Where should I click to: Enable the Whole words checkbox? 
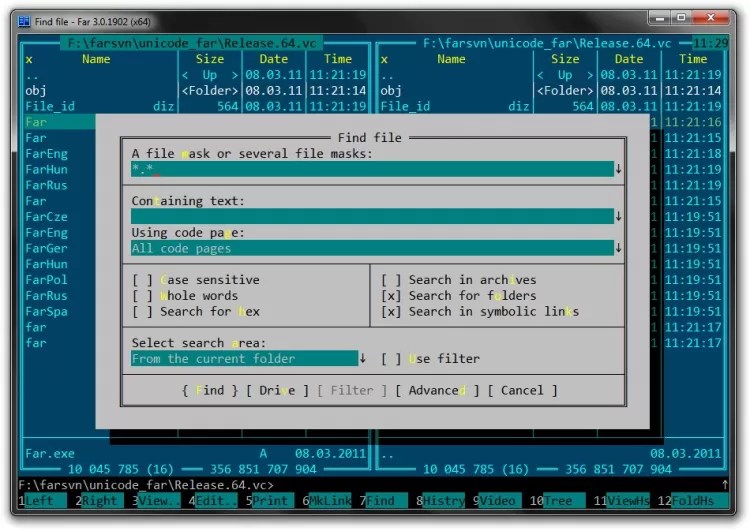click(x=143, y=296)
